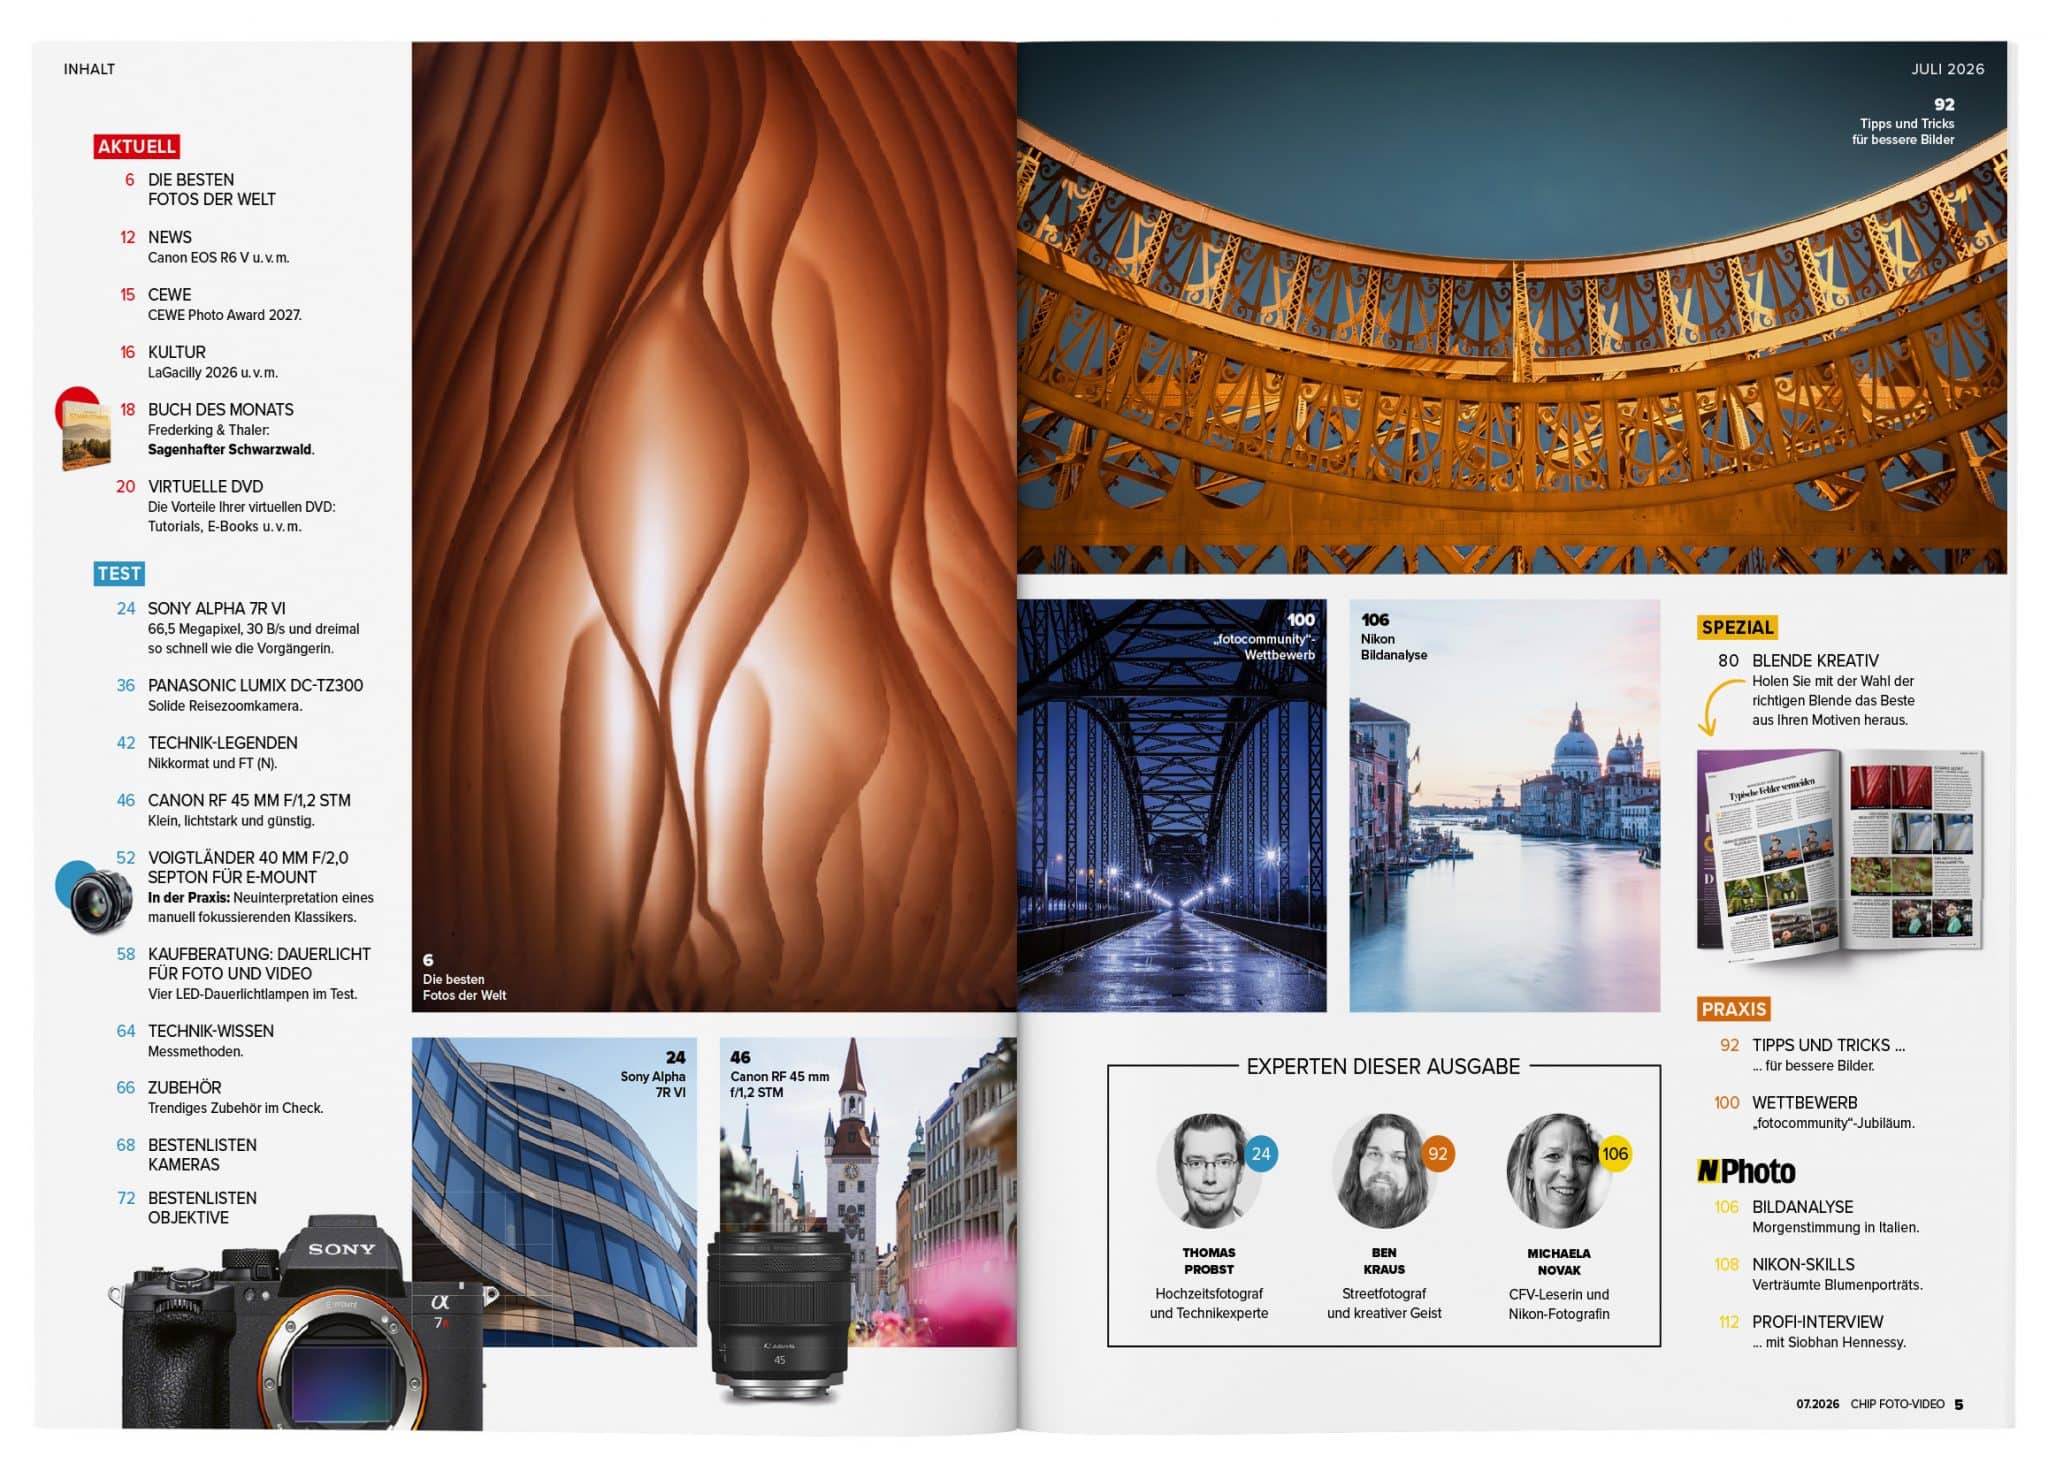Open the ZUBEHÖR contents heading

[x=185, y=1088]
